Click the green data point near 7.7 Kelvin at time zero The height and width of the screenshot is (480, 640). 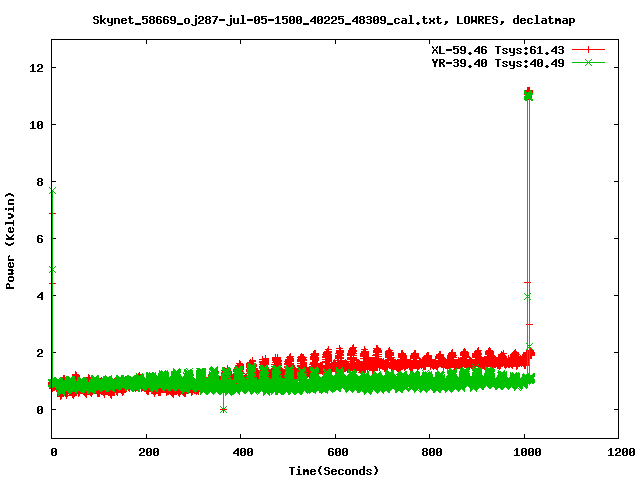click(x=52, y=191)
